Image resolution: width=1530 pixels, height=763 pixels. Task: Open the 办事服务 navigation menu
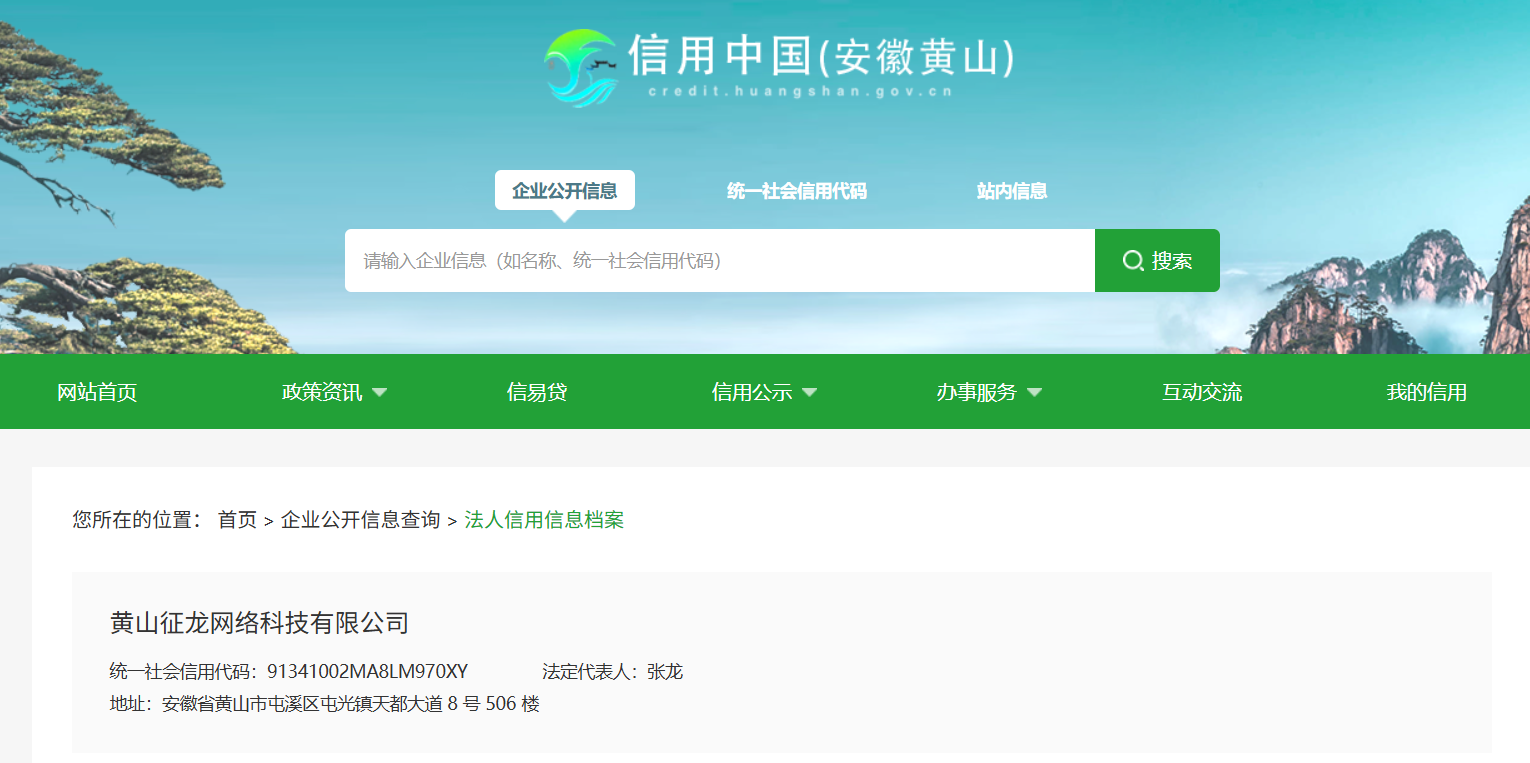click(977, 392)
